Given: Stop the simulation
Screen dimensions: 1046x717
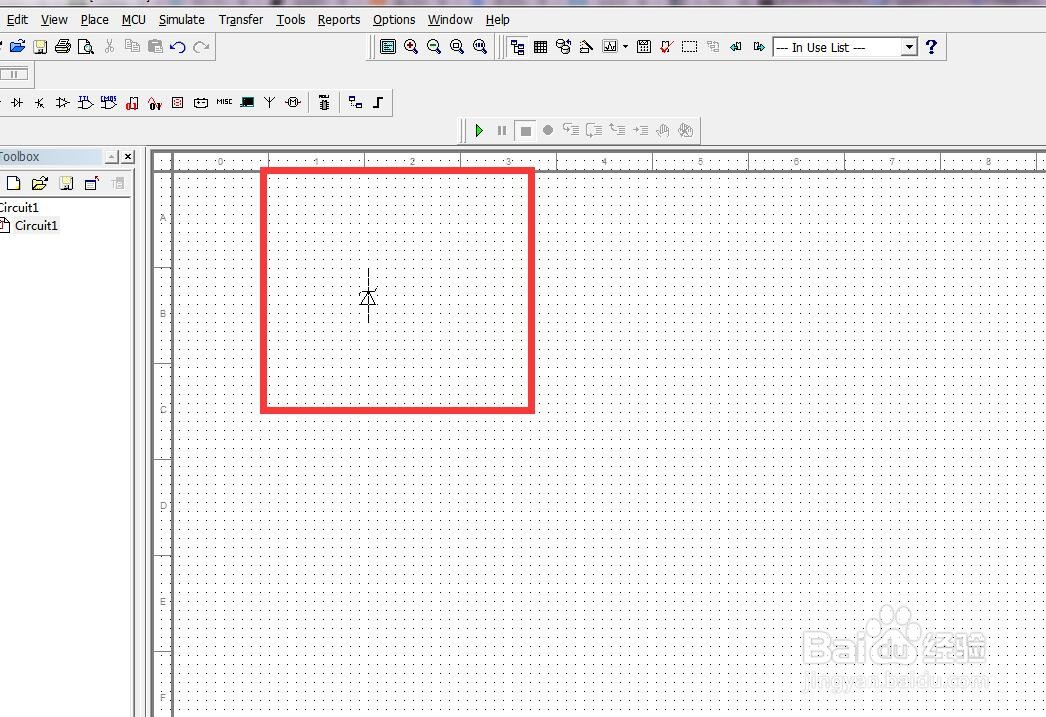Looking at the screenshot, I should tap(526, 131).
